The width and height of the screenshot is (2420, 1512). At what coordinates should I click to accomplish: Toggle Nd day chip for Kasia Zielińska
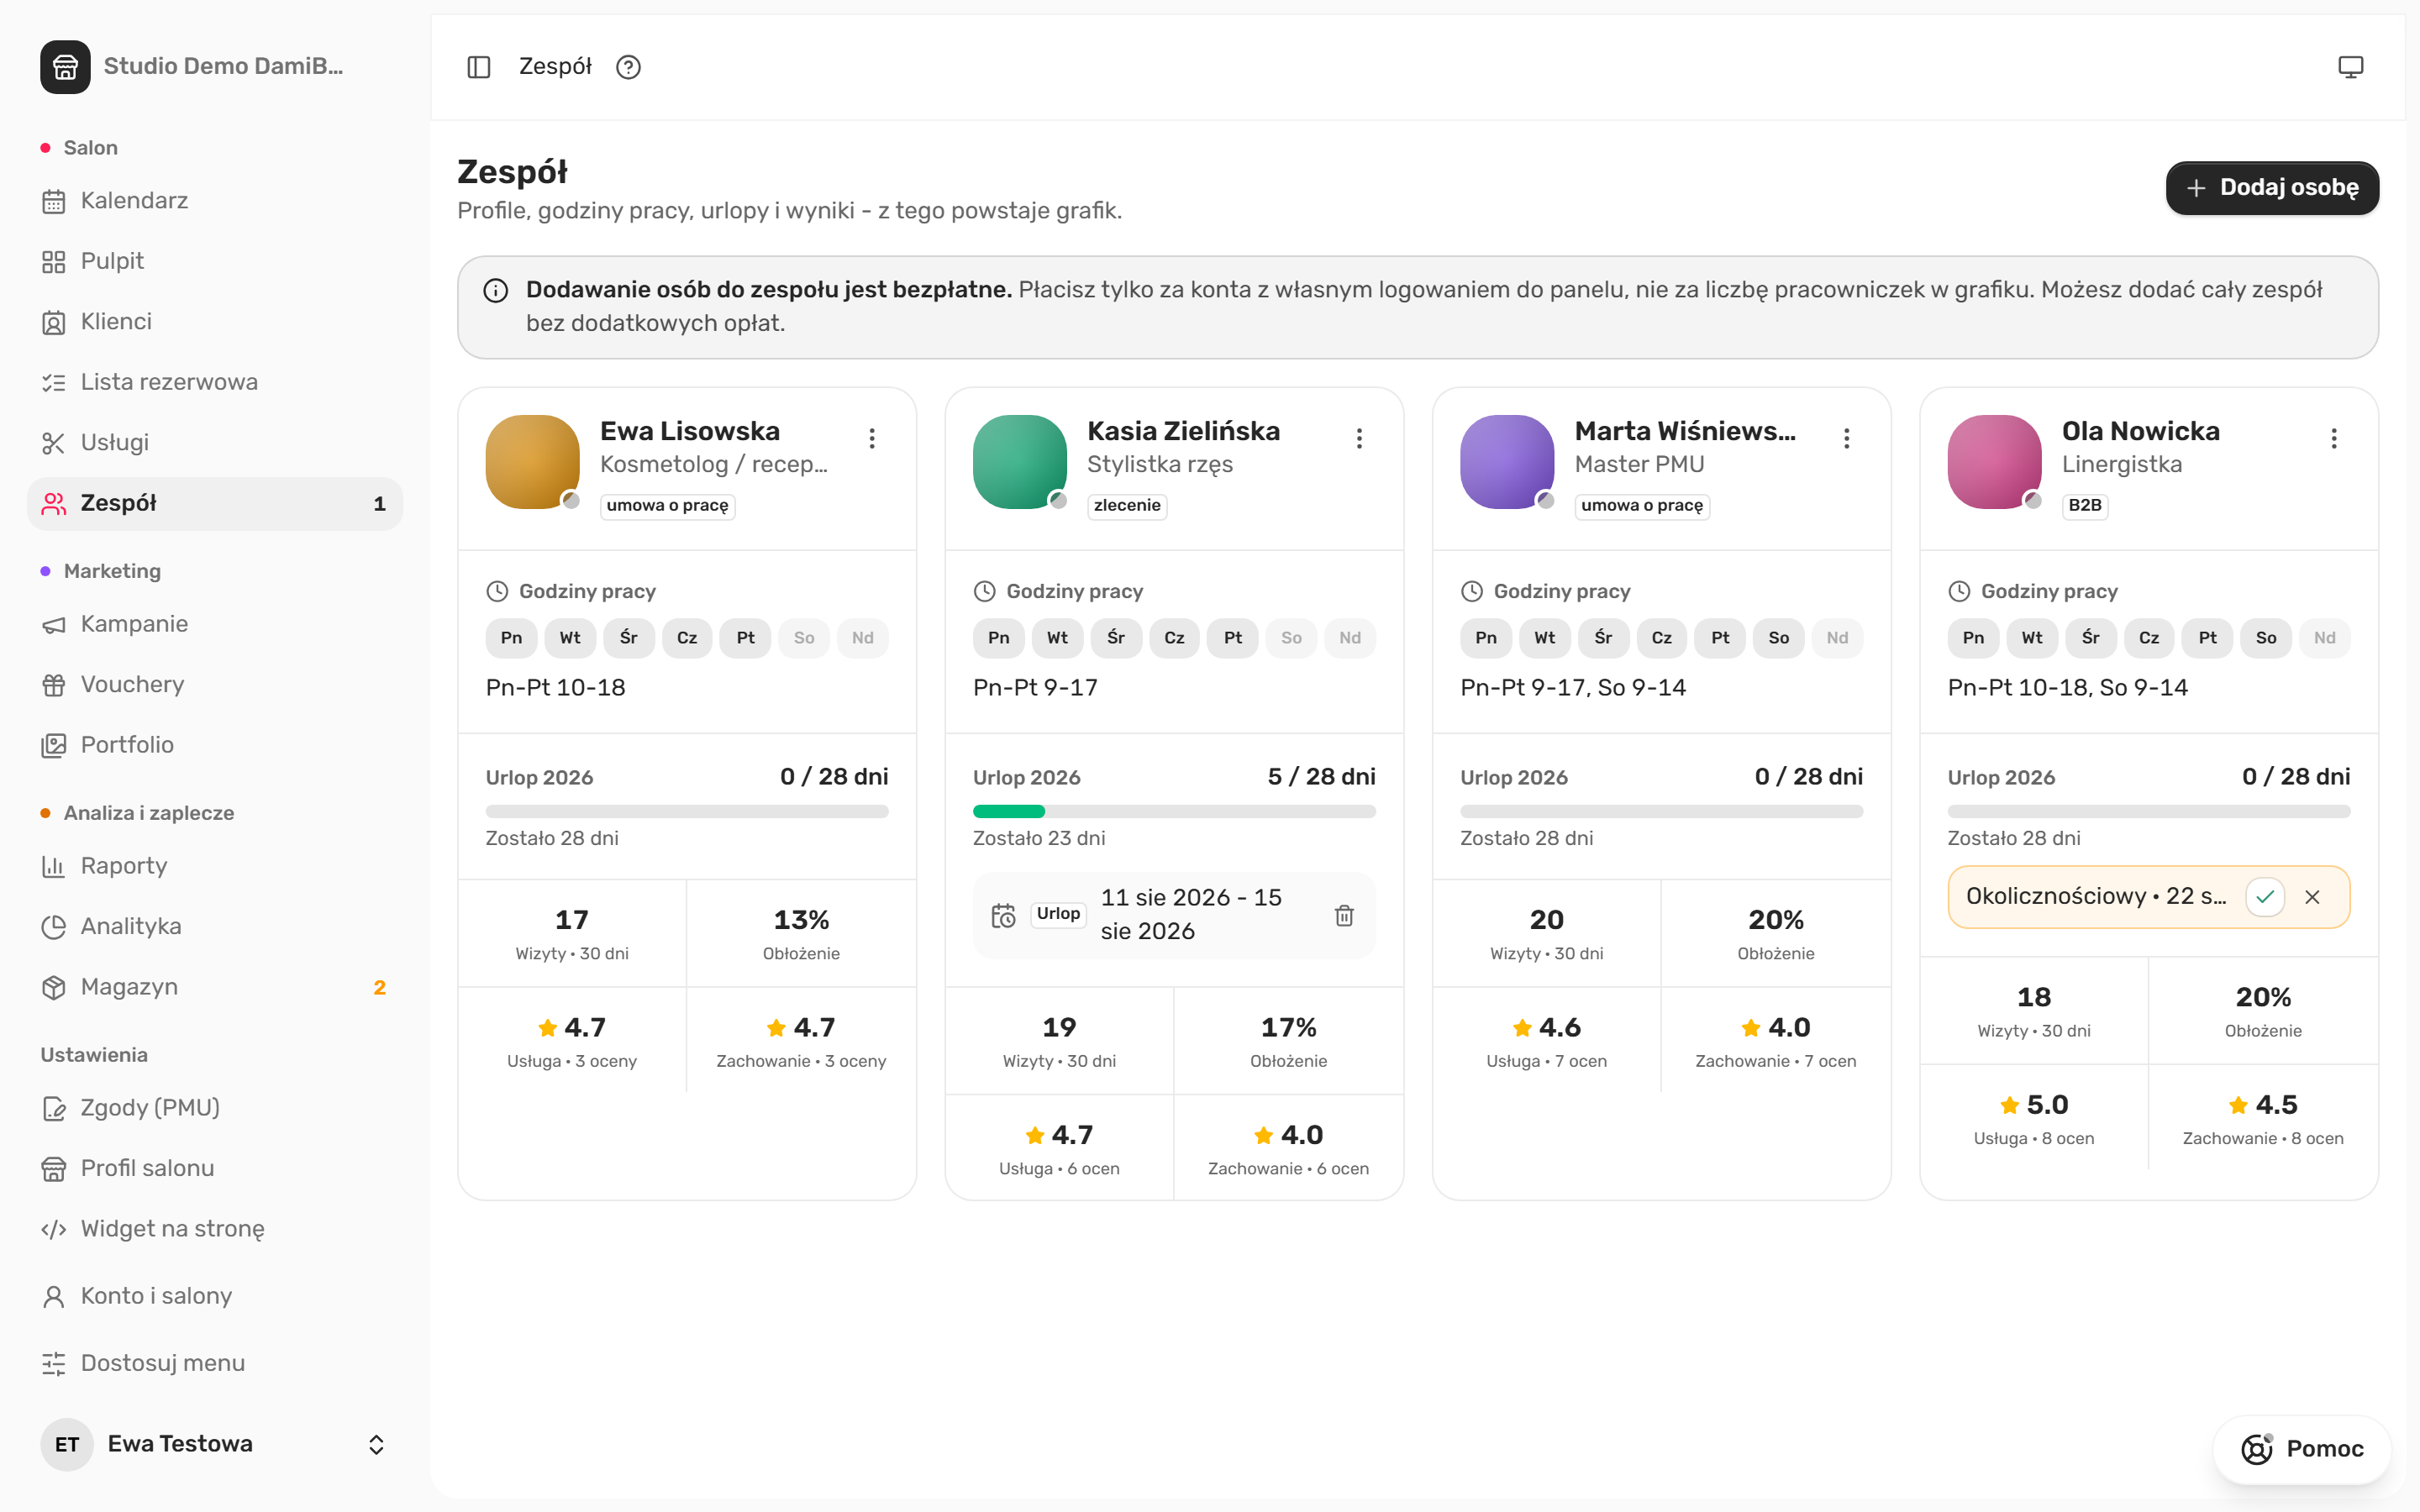pos(1350,638)
